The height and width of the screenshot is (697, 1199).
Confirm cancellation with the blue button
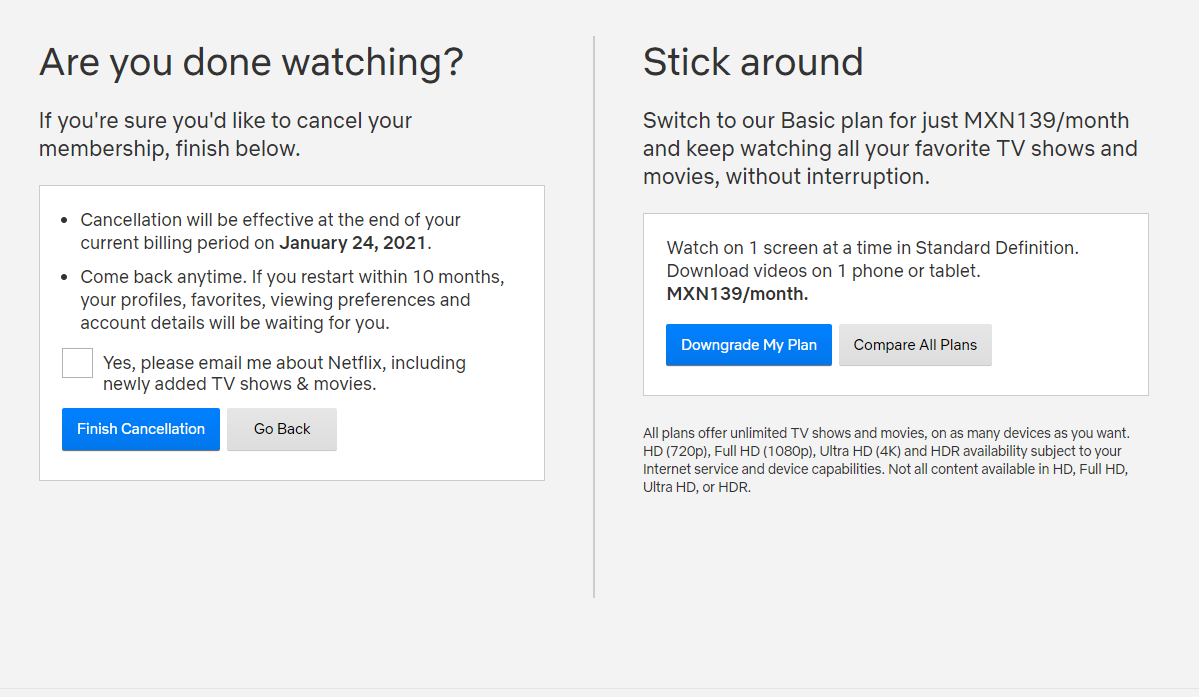tap(140, 429)
